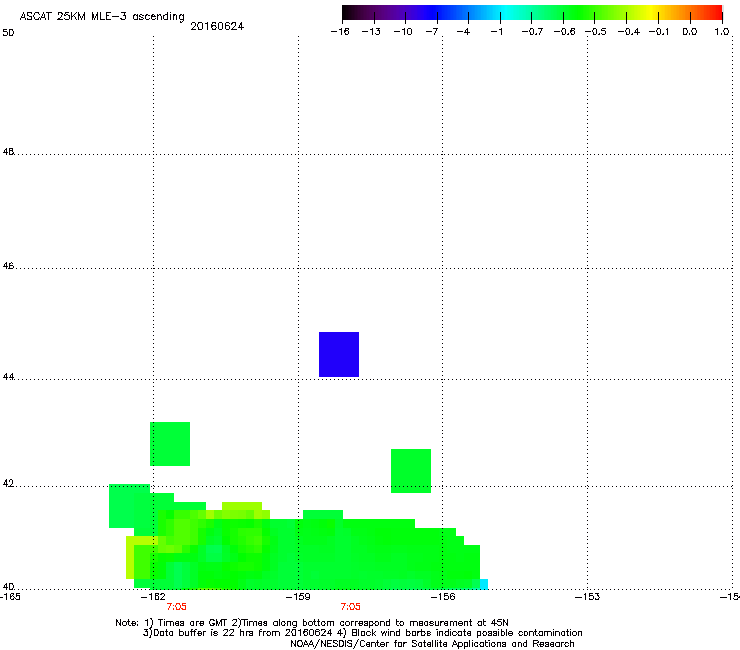Click the -0.1 colorbar label
740x650 pixels.
coord(659,32)
